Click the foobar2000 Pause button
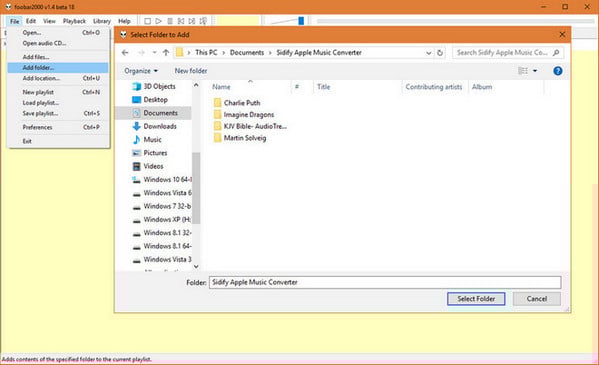Screen dimensions: 599x365 pos(170,21)
